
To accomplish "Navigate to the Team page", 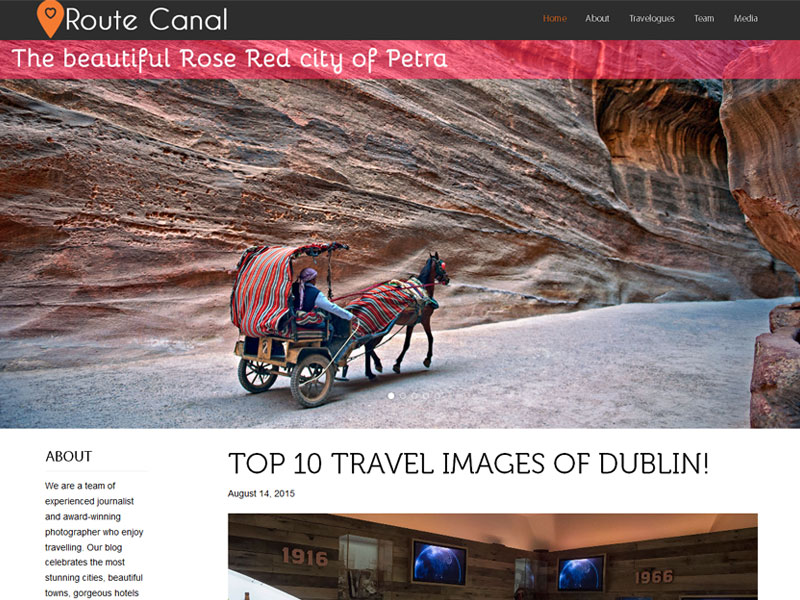I will [x=704, y=18].
